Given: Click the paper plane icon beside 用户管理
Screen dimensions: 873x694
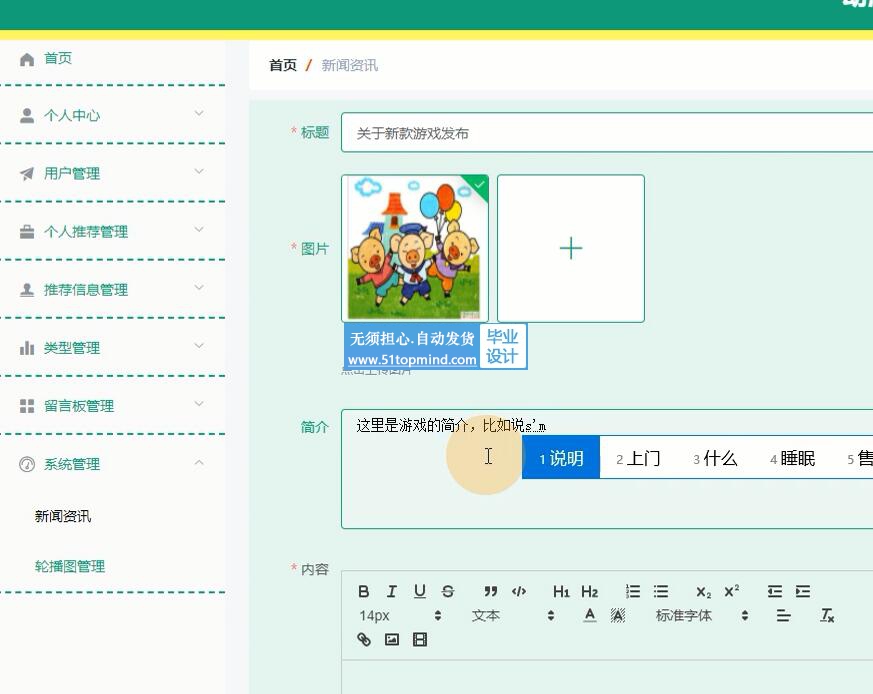Looking at the screenshot, I should [27, 174].
